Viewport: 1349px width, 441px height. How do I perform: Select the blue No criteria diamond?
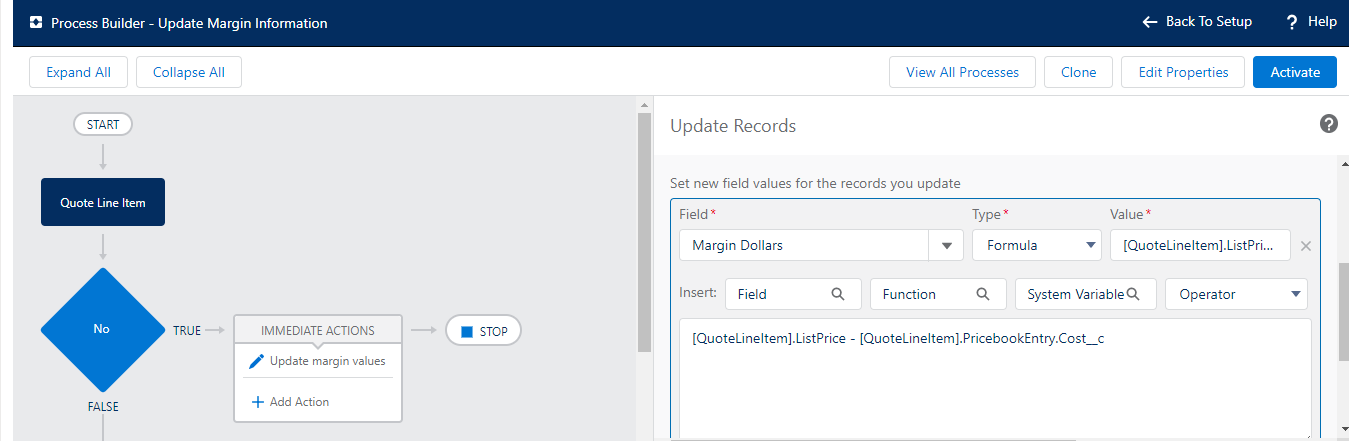pyautogui.click(x=101, y=329)
